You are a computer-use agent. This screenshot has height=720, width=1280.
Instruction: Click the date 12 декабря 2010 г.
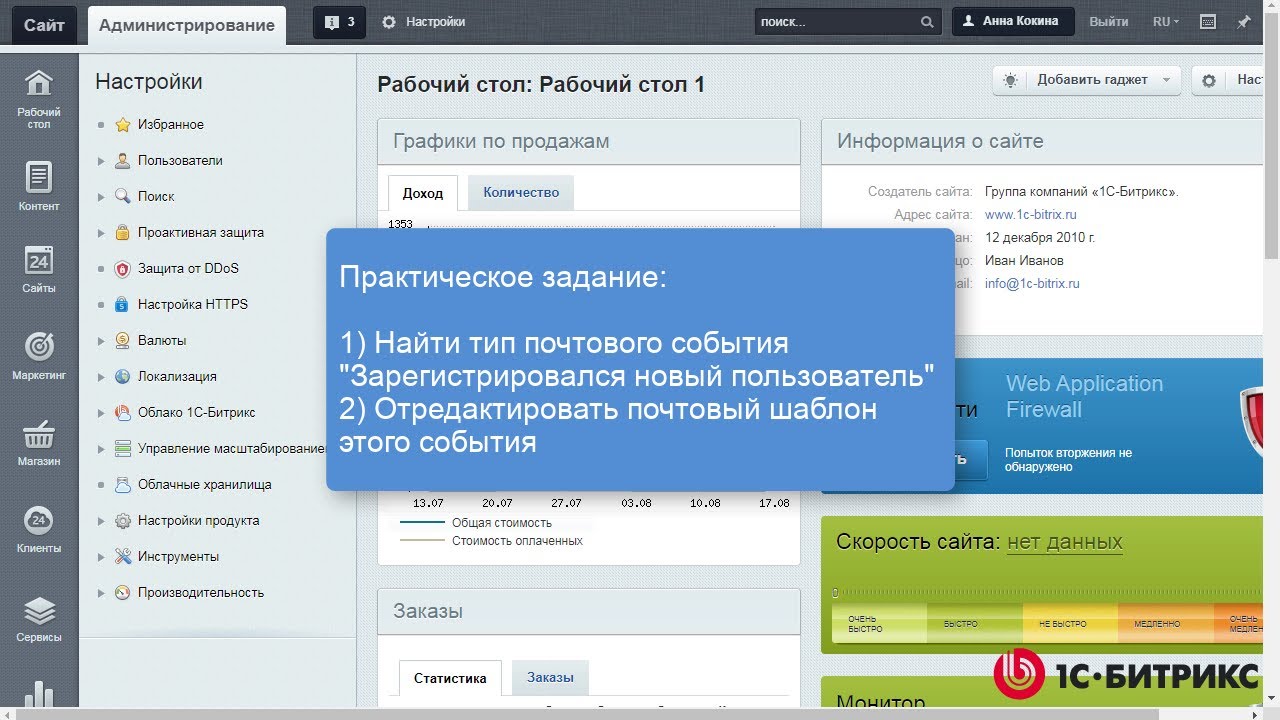click(1040, 238)
